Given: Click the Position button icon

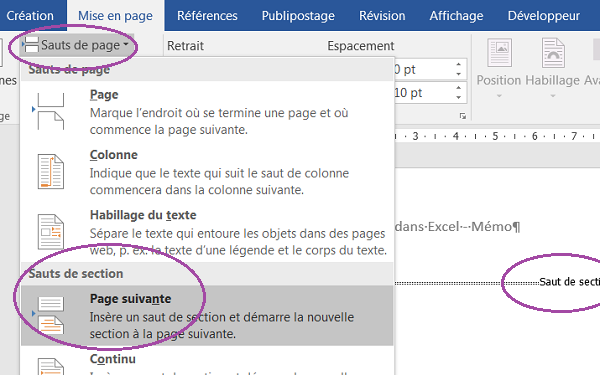Looking at the screenshot, I should [499, 53].
